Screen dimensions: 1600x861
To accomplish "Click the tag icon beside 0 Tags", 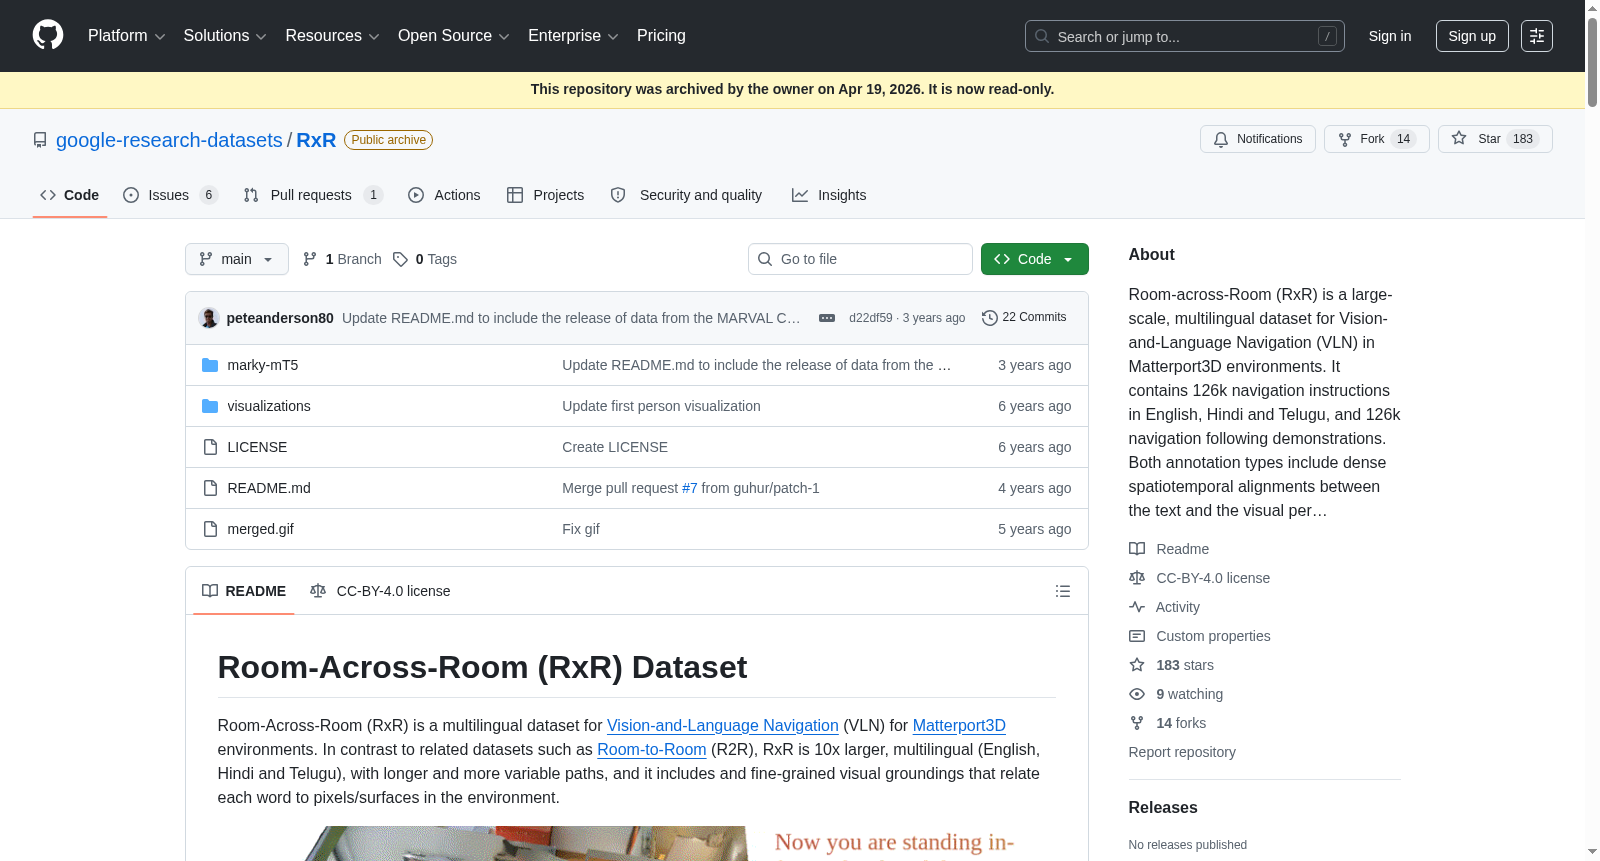I will pyautogui.click(x=400, y=259).
